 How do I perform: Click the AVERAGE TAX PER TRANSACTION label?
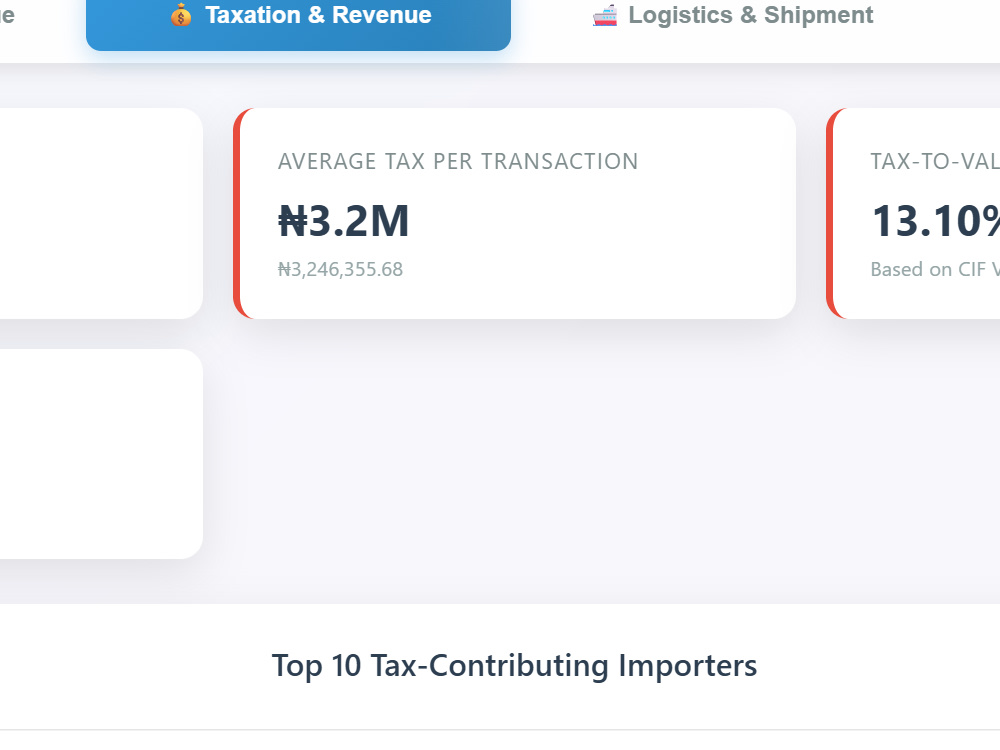point(458,161)
